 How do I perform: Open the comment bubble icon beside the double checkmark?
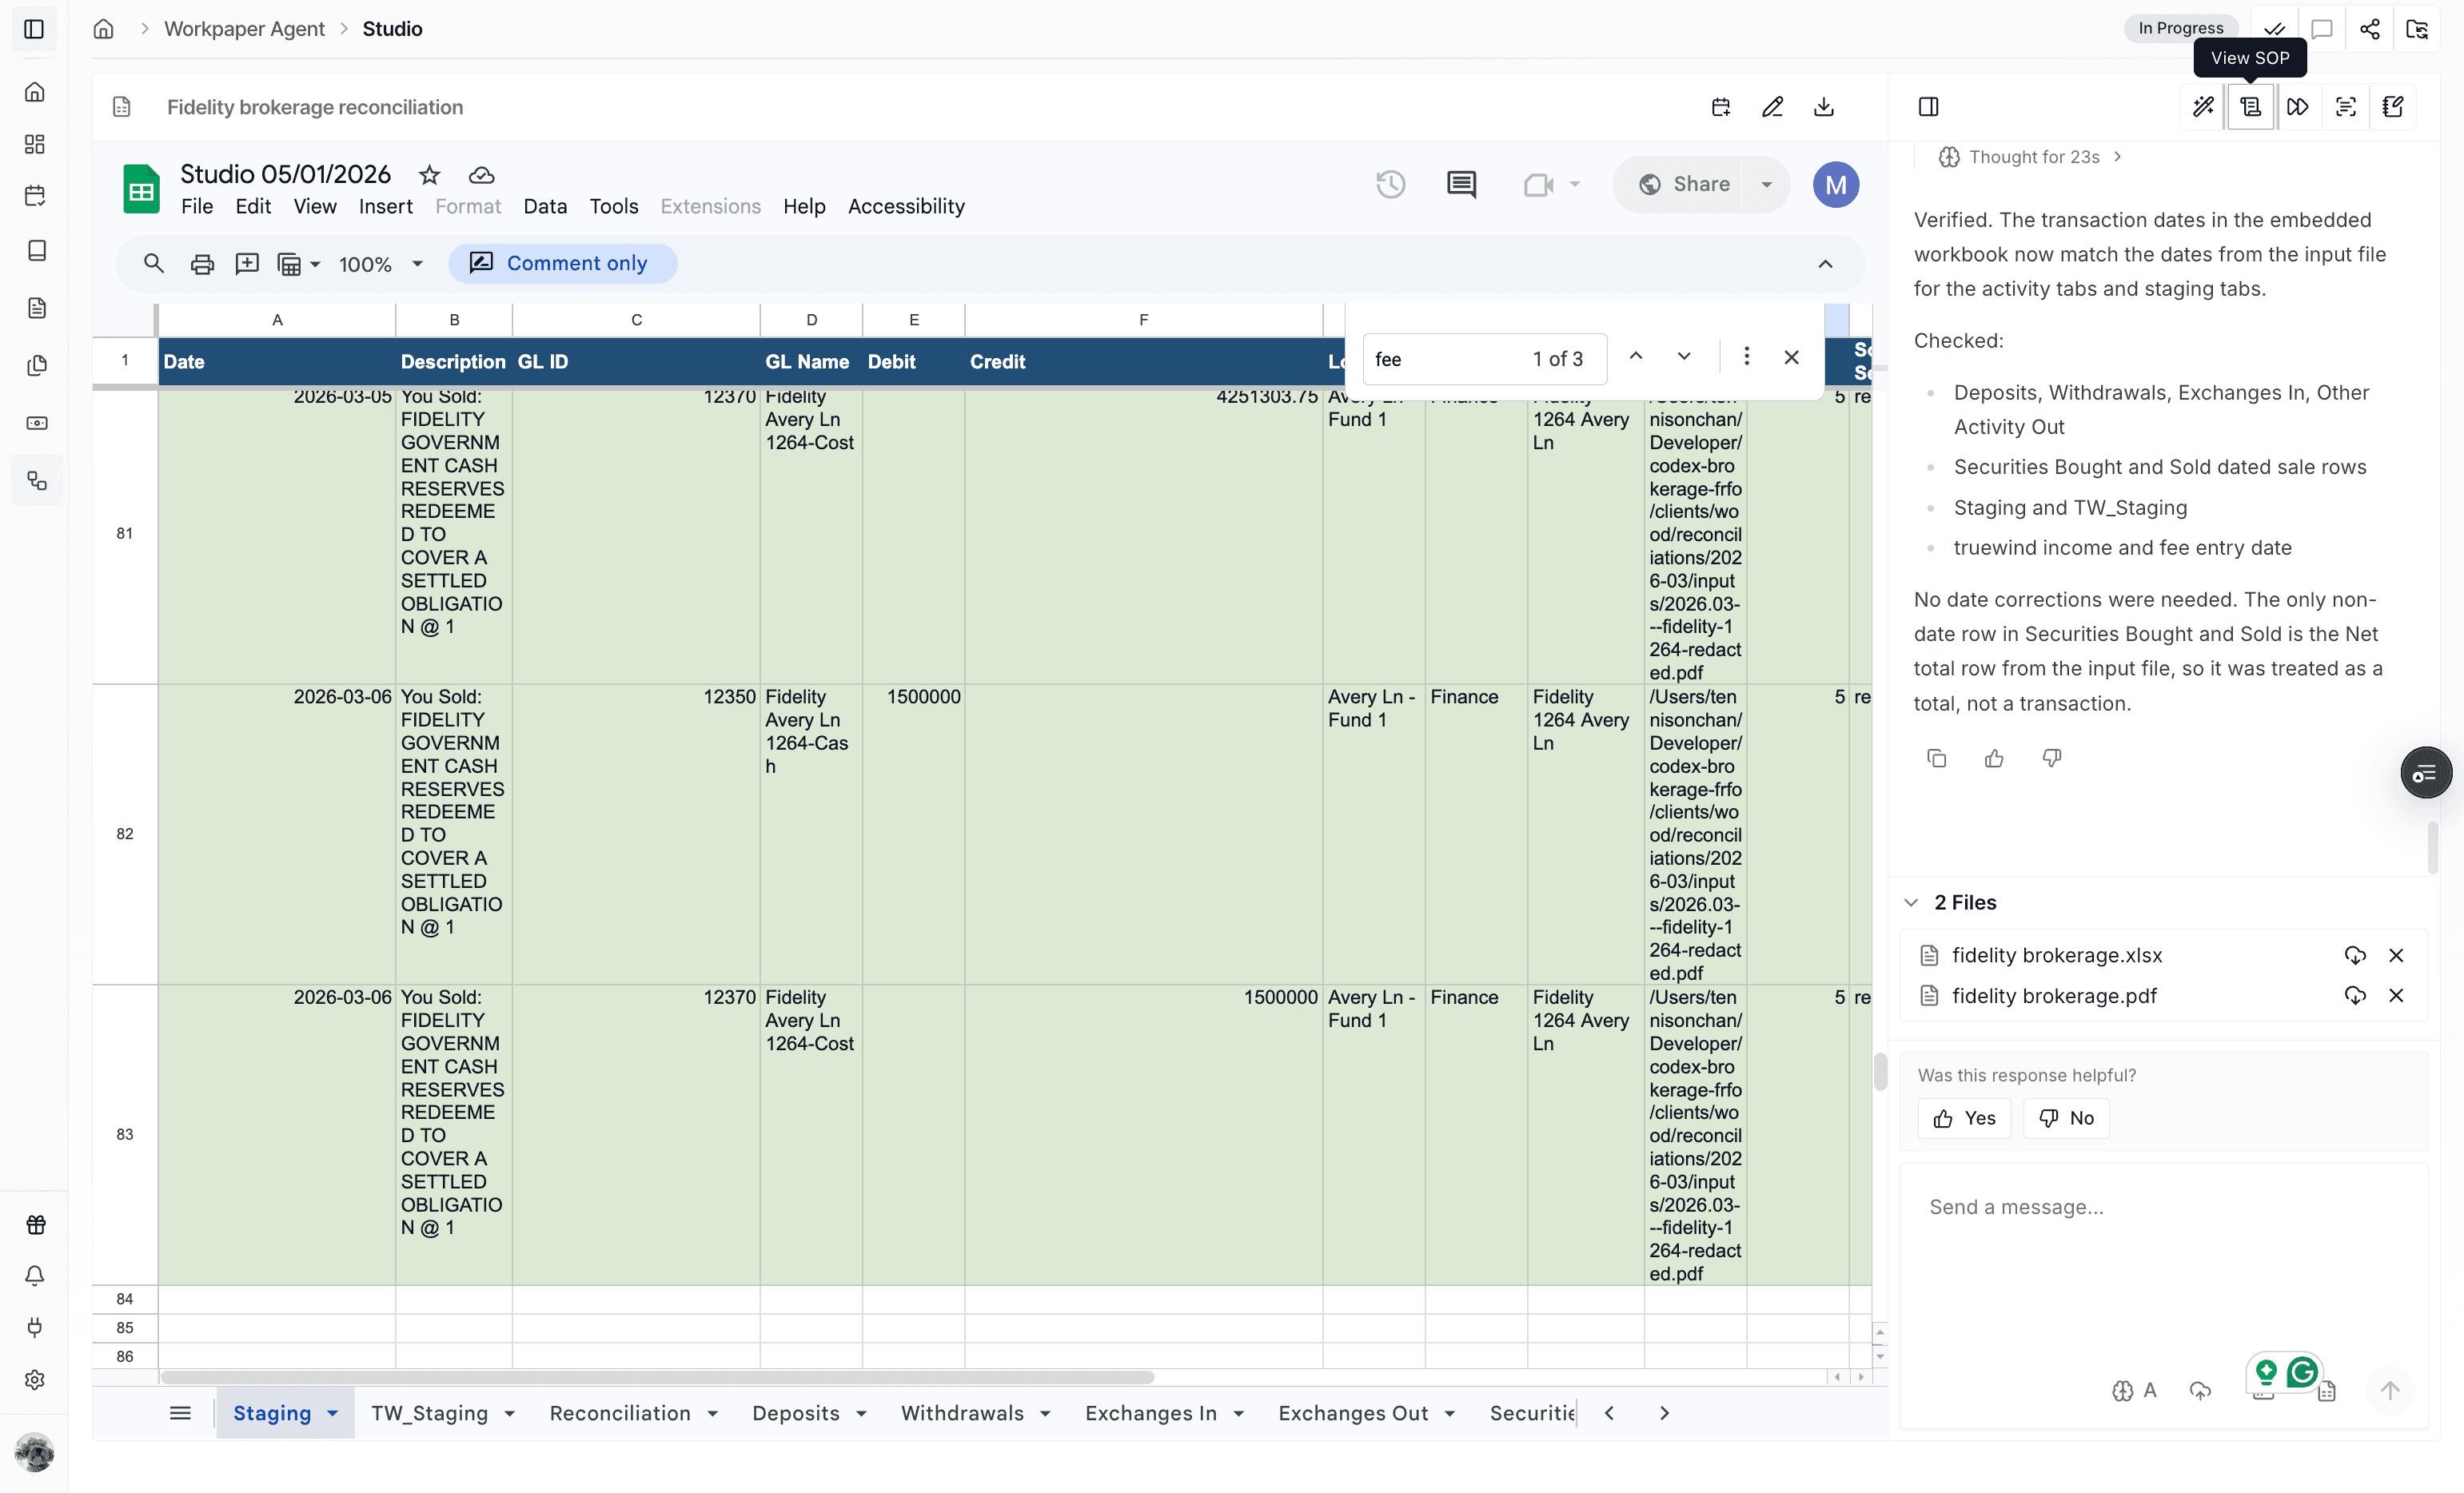[x=2322, y=29]
